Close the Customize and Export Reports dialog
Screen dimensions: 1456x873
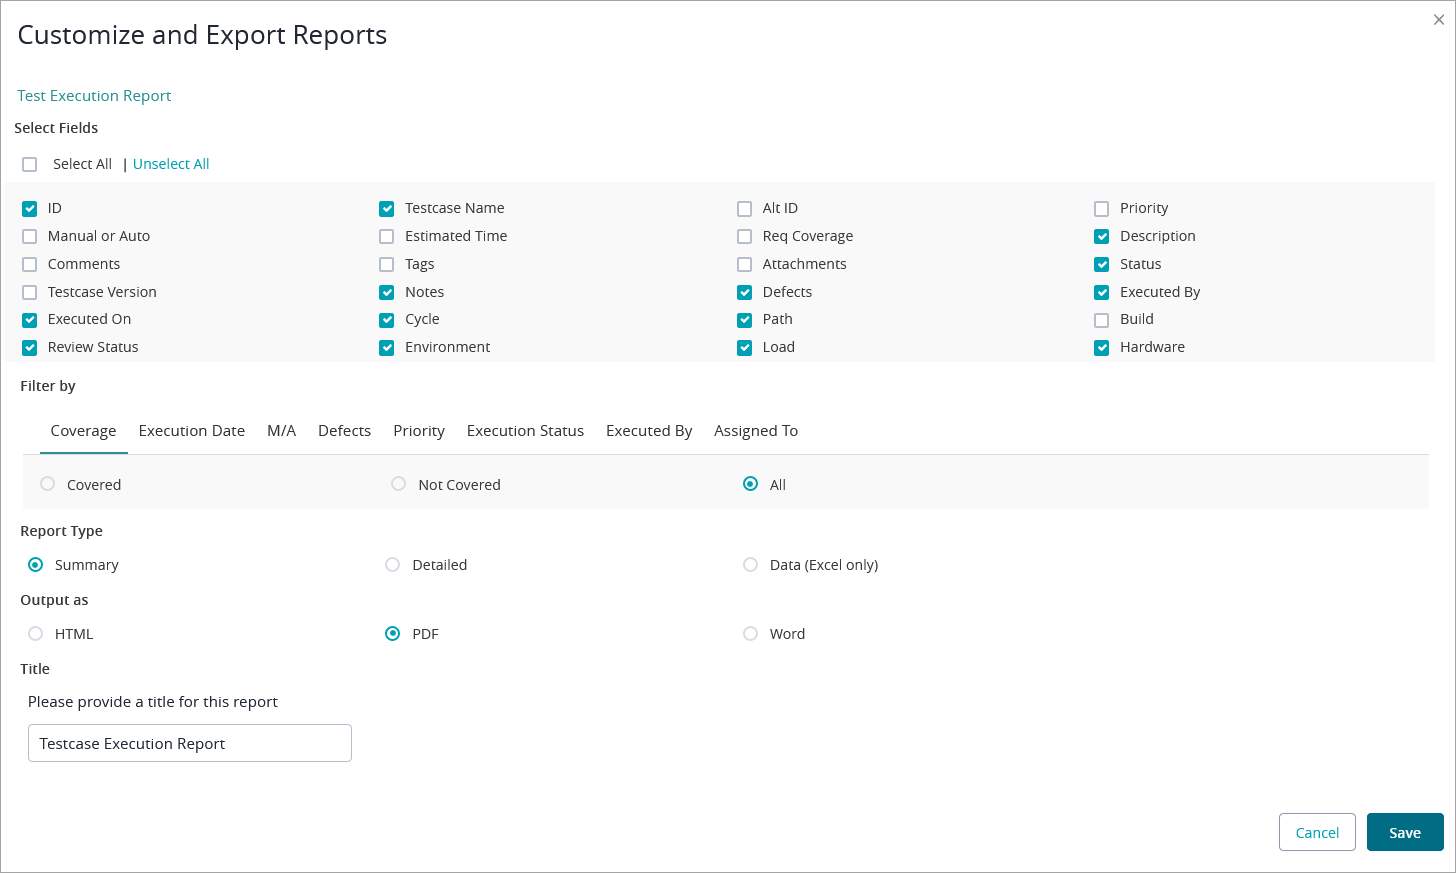point(1438,20)
